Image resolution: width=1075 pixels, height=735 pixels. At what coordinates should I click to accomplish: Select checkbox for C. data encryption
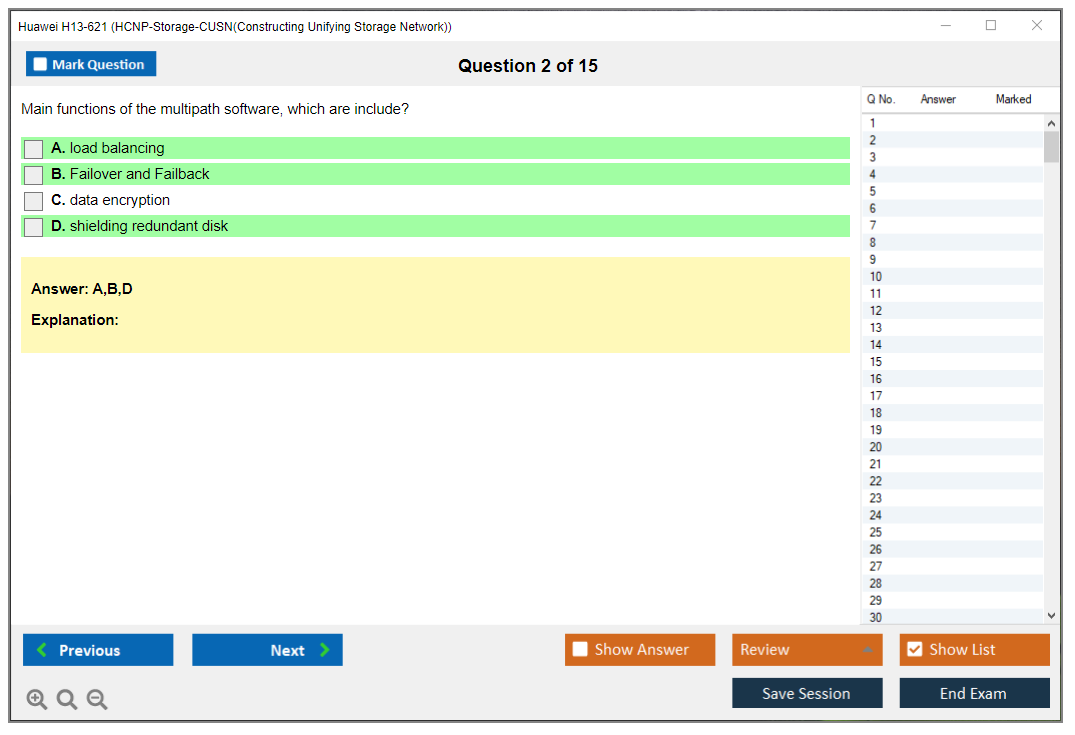tap(34, 201)
